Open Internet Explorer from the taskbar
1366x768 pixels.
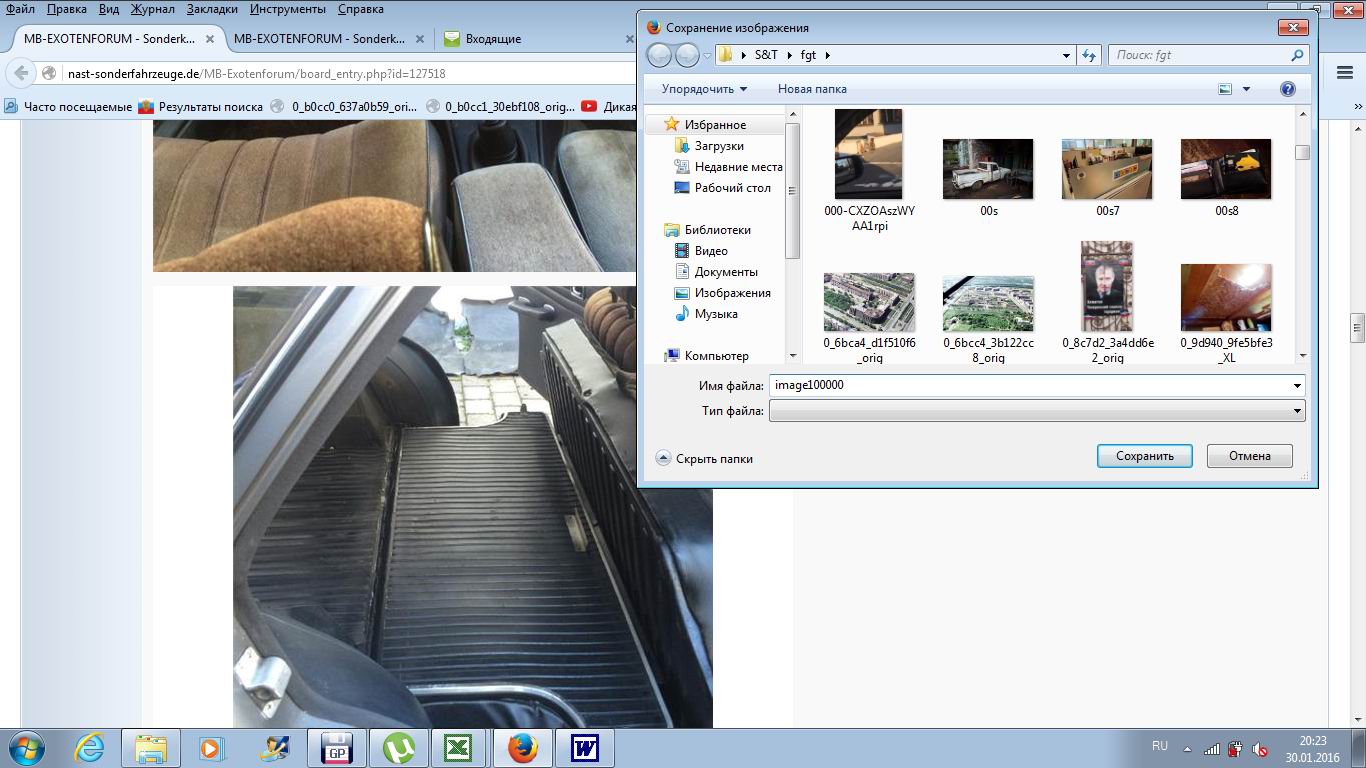(90, 747)
